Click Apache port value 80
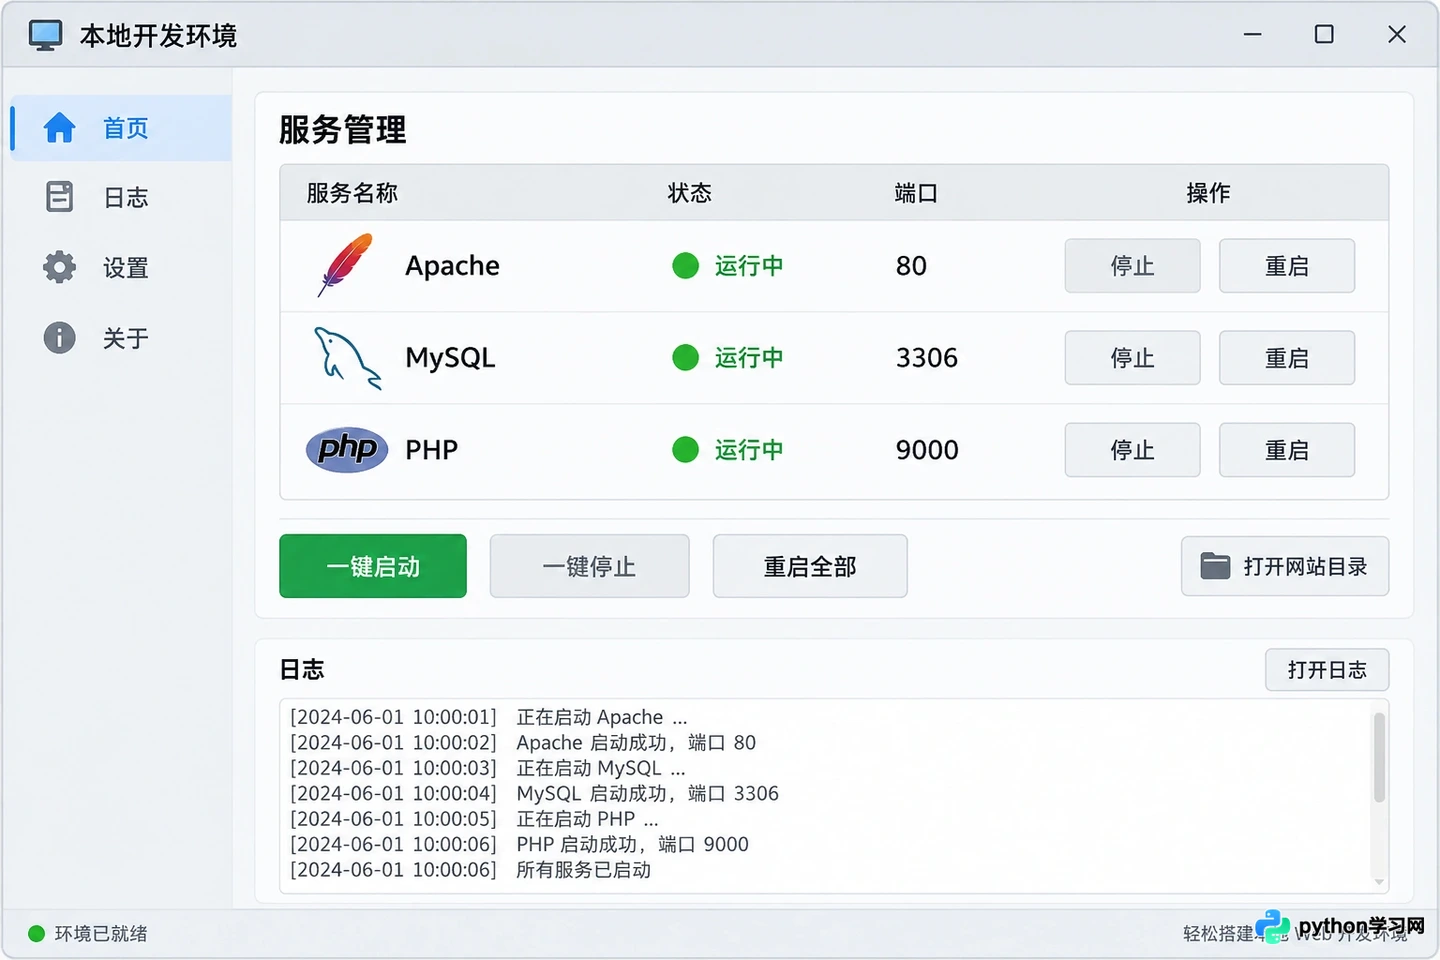This screenshot has height=960, width=1440. (x=911, y=266)
